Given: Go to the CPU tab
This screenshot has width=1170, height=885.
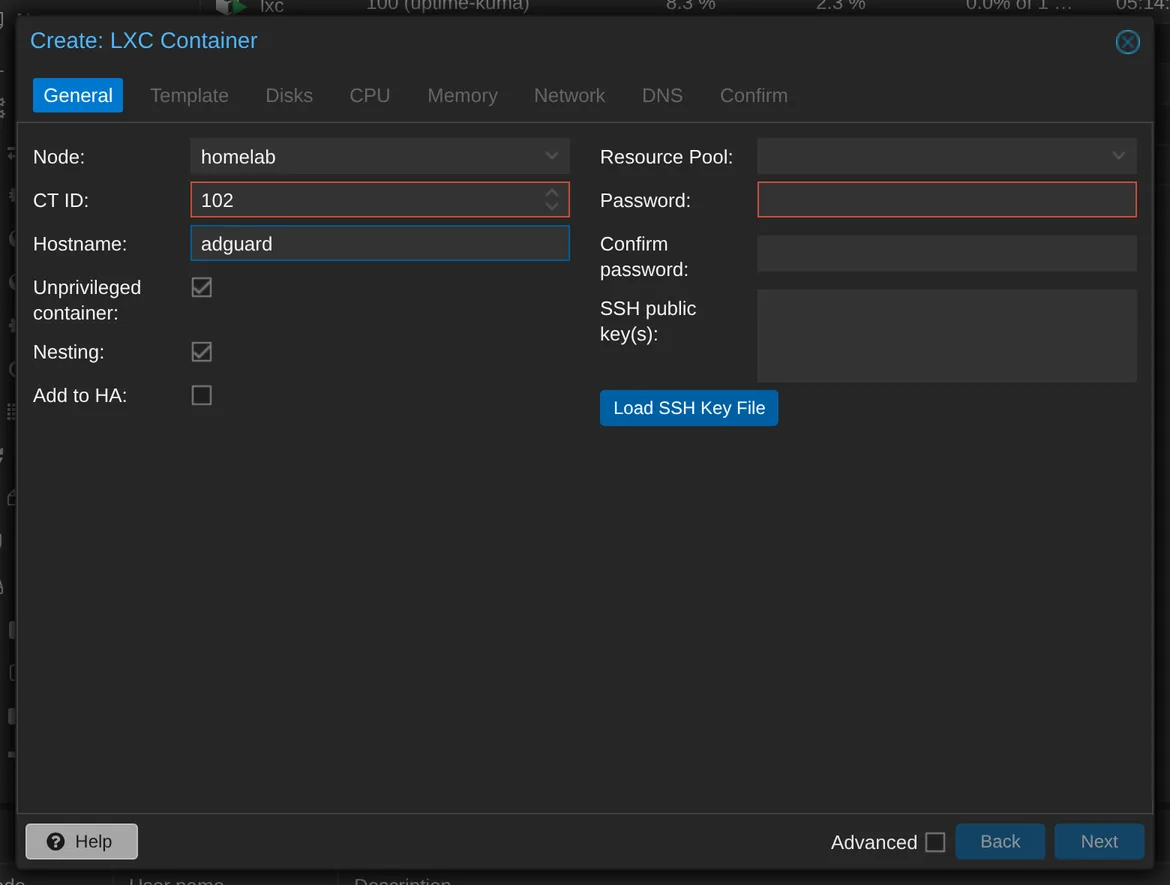Looking at the screenshot, I should click(369, 96).
